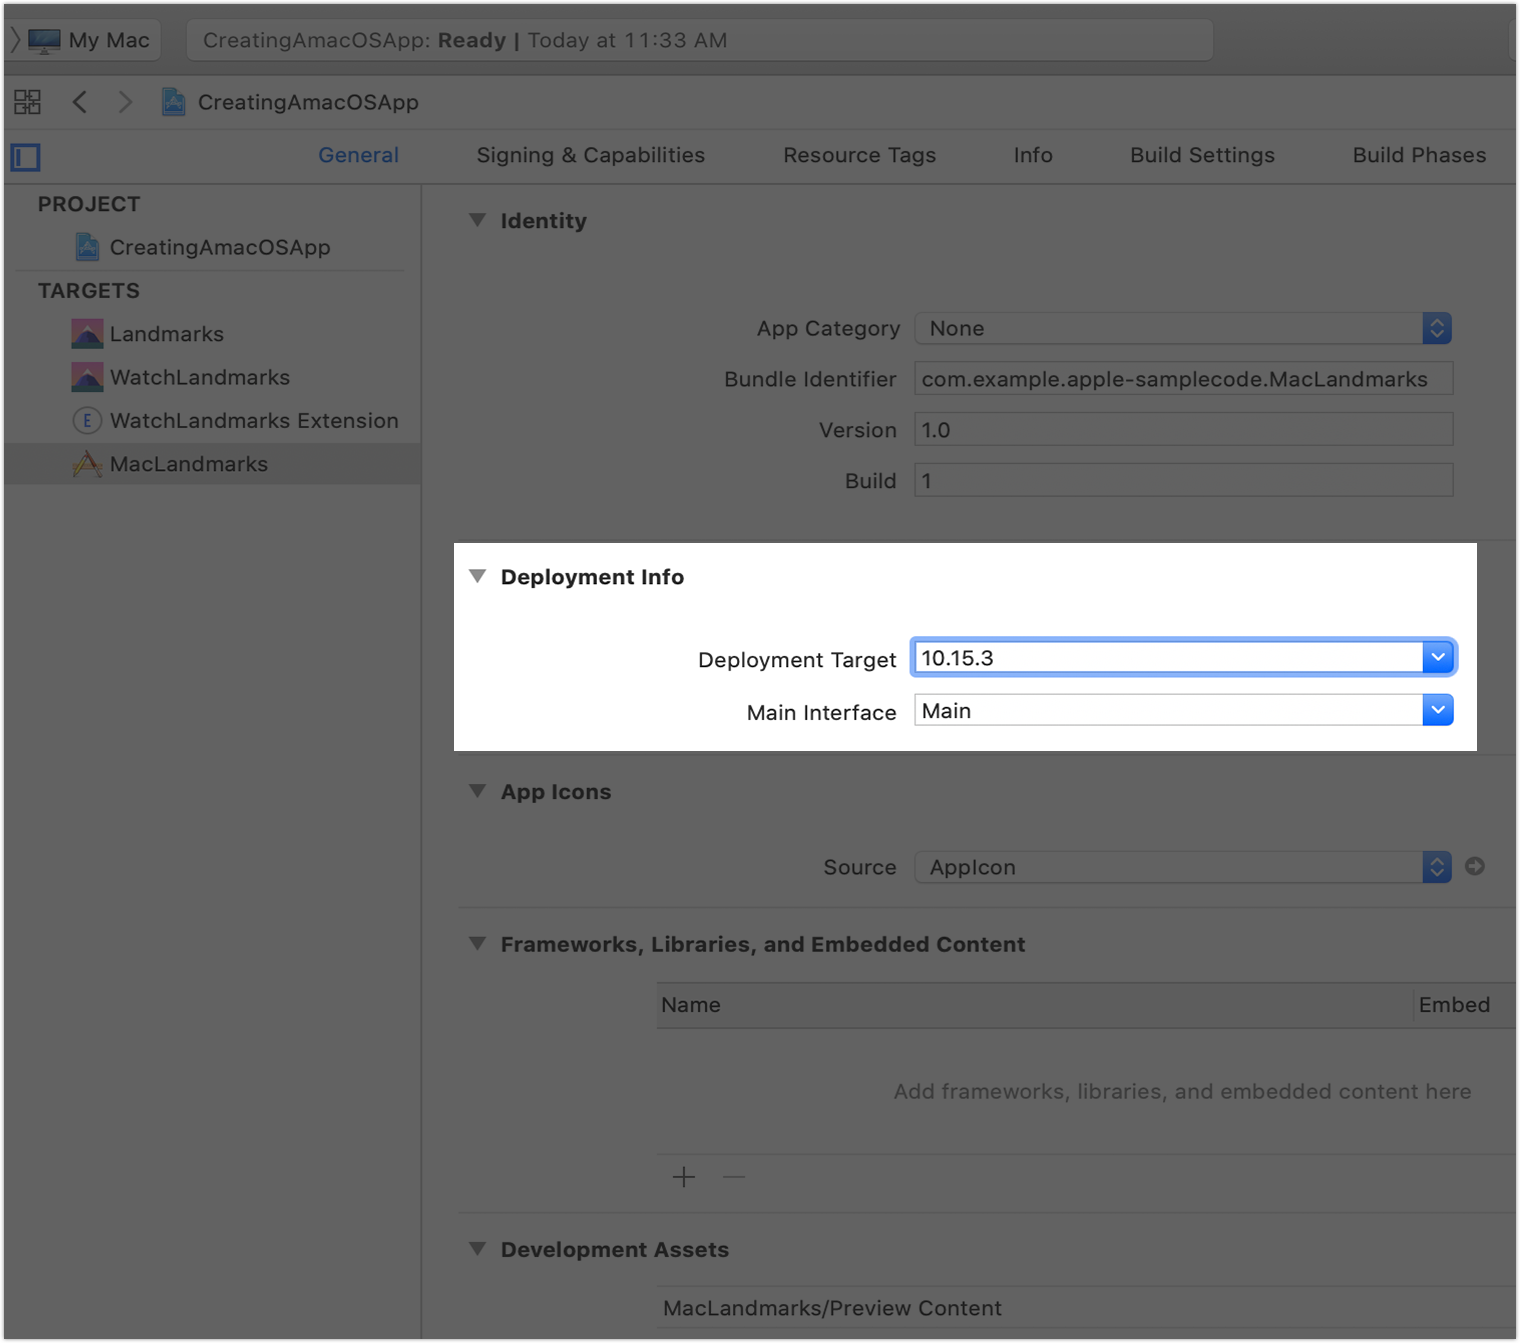Viewport: 1520px width, 1343px height.
Task: Open the App Category popup
Action: tap(1183, 328)
